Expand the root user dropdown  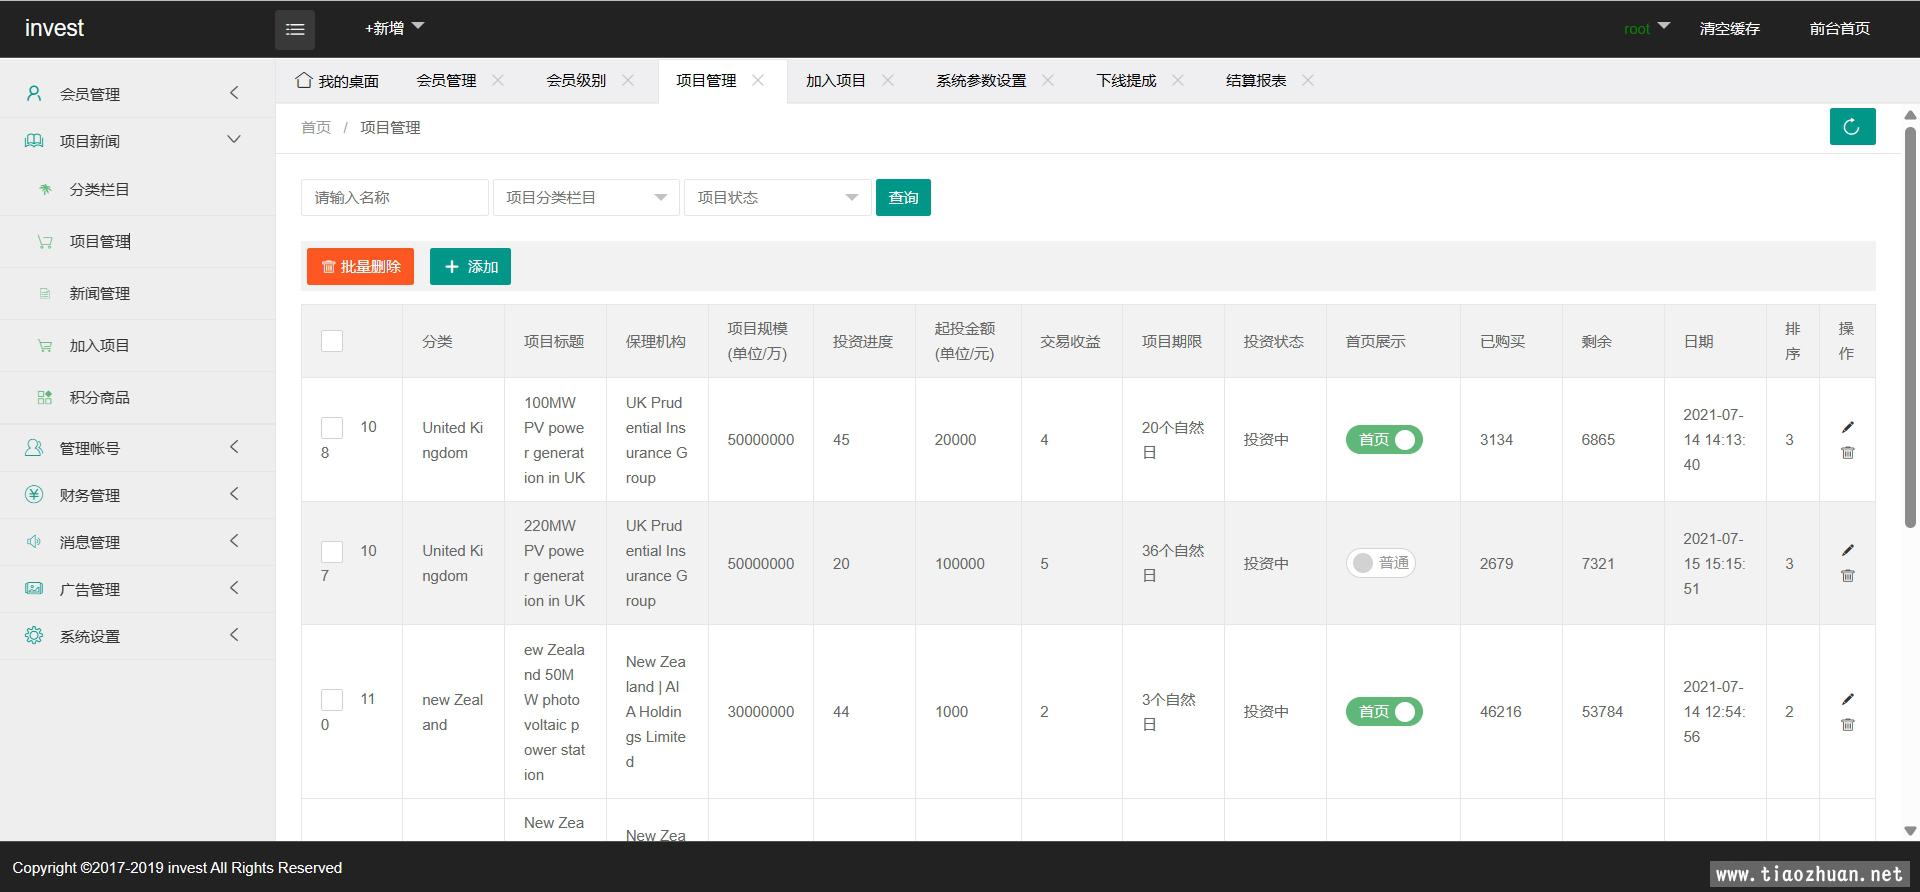1646,28
